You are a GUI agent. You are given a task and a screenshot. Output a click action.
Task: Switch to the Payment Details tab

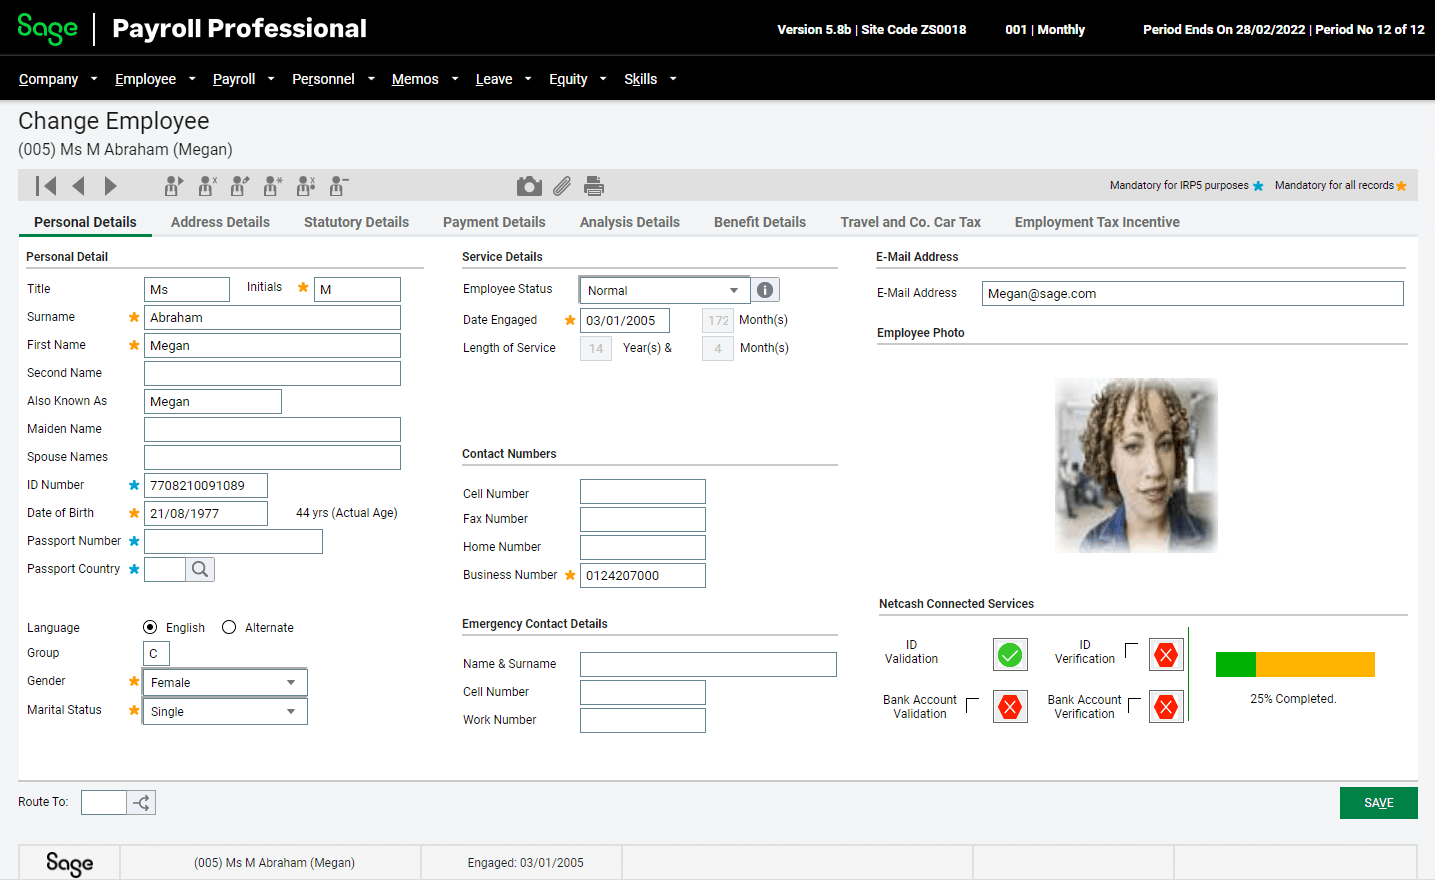[494, 222]
